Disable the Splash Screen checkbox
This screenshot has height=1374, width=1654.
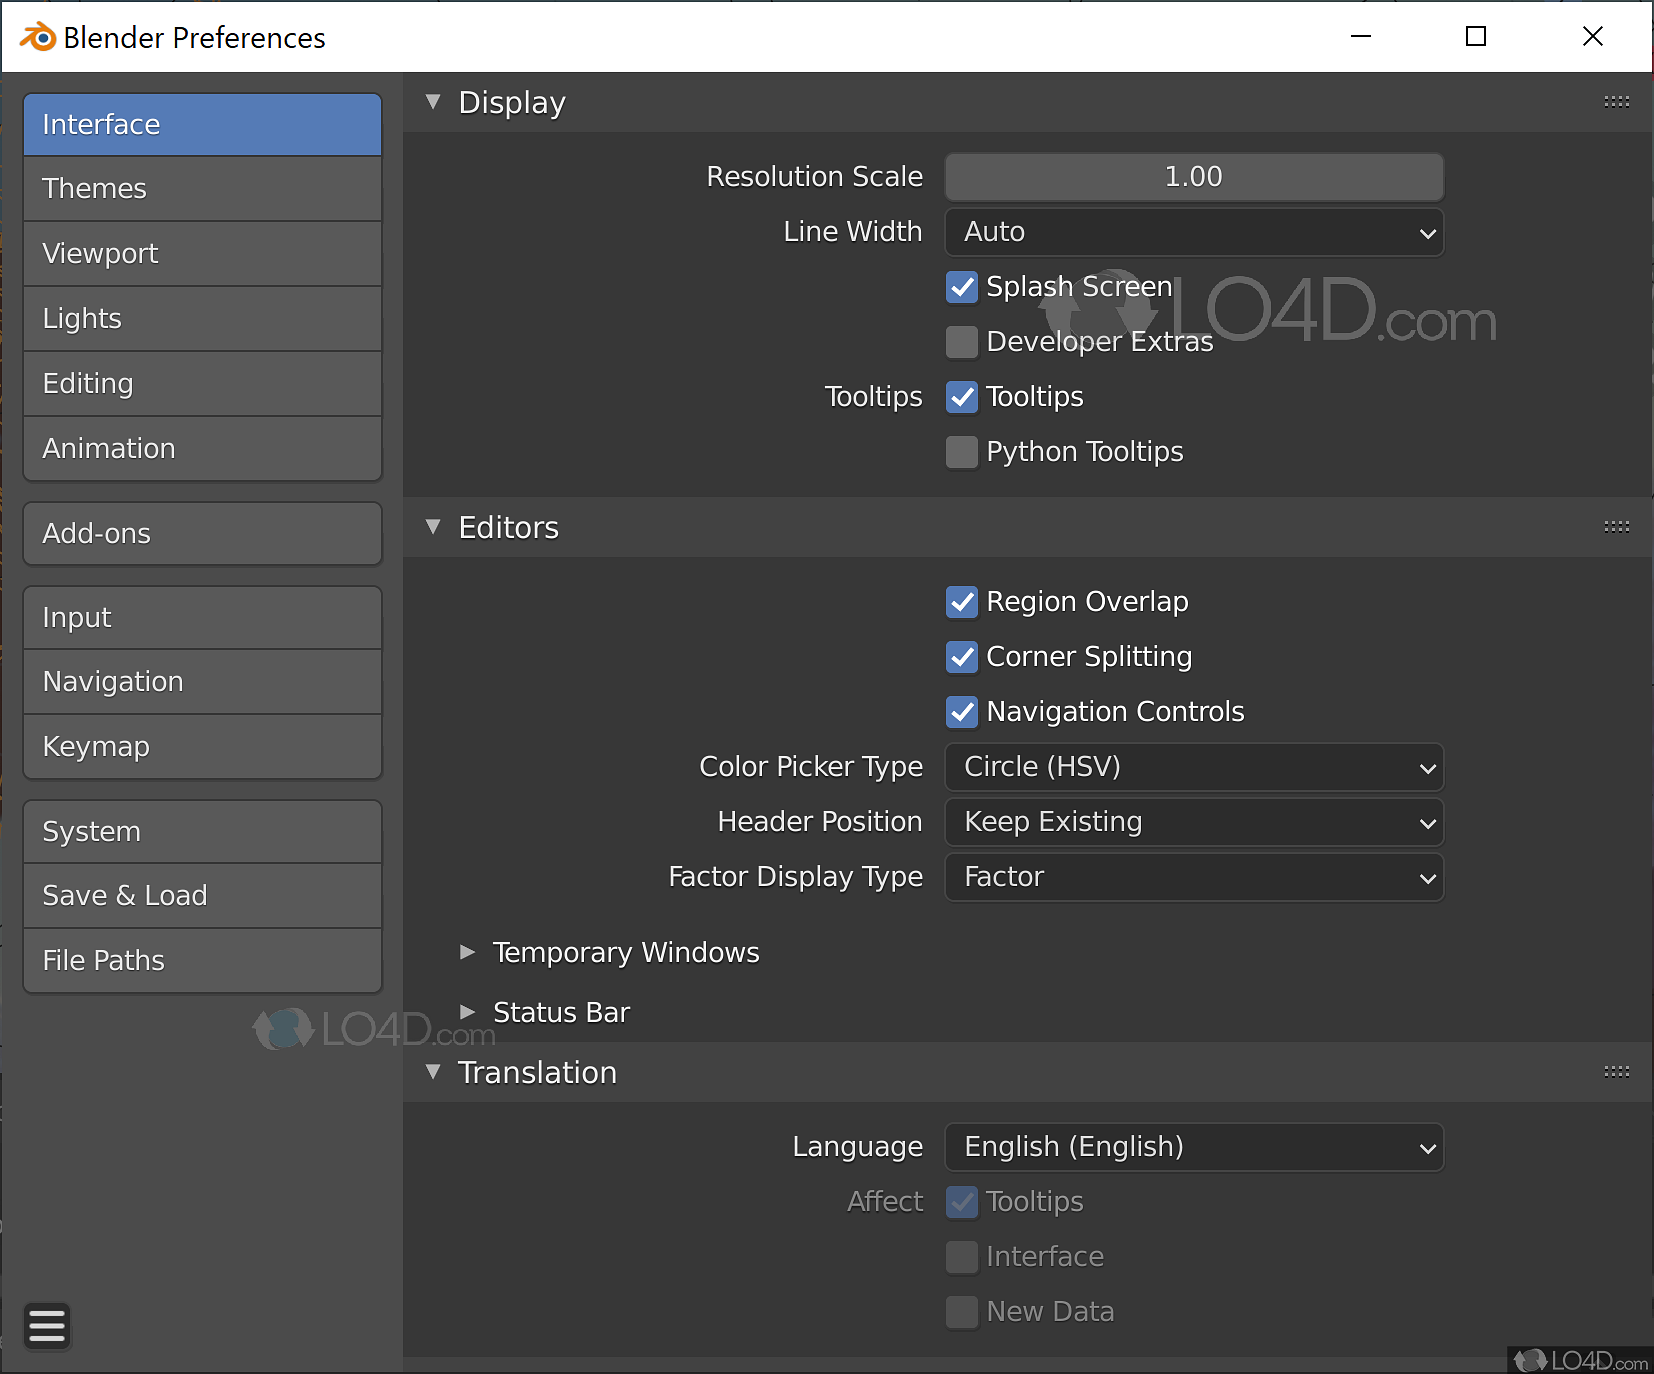coord(962,287)
